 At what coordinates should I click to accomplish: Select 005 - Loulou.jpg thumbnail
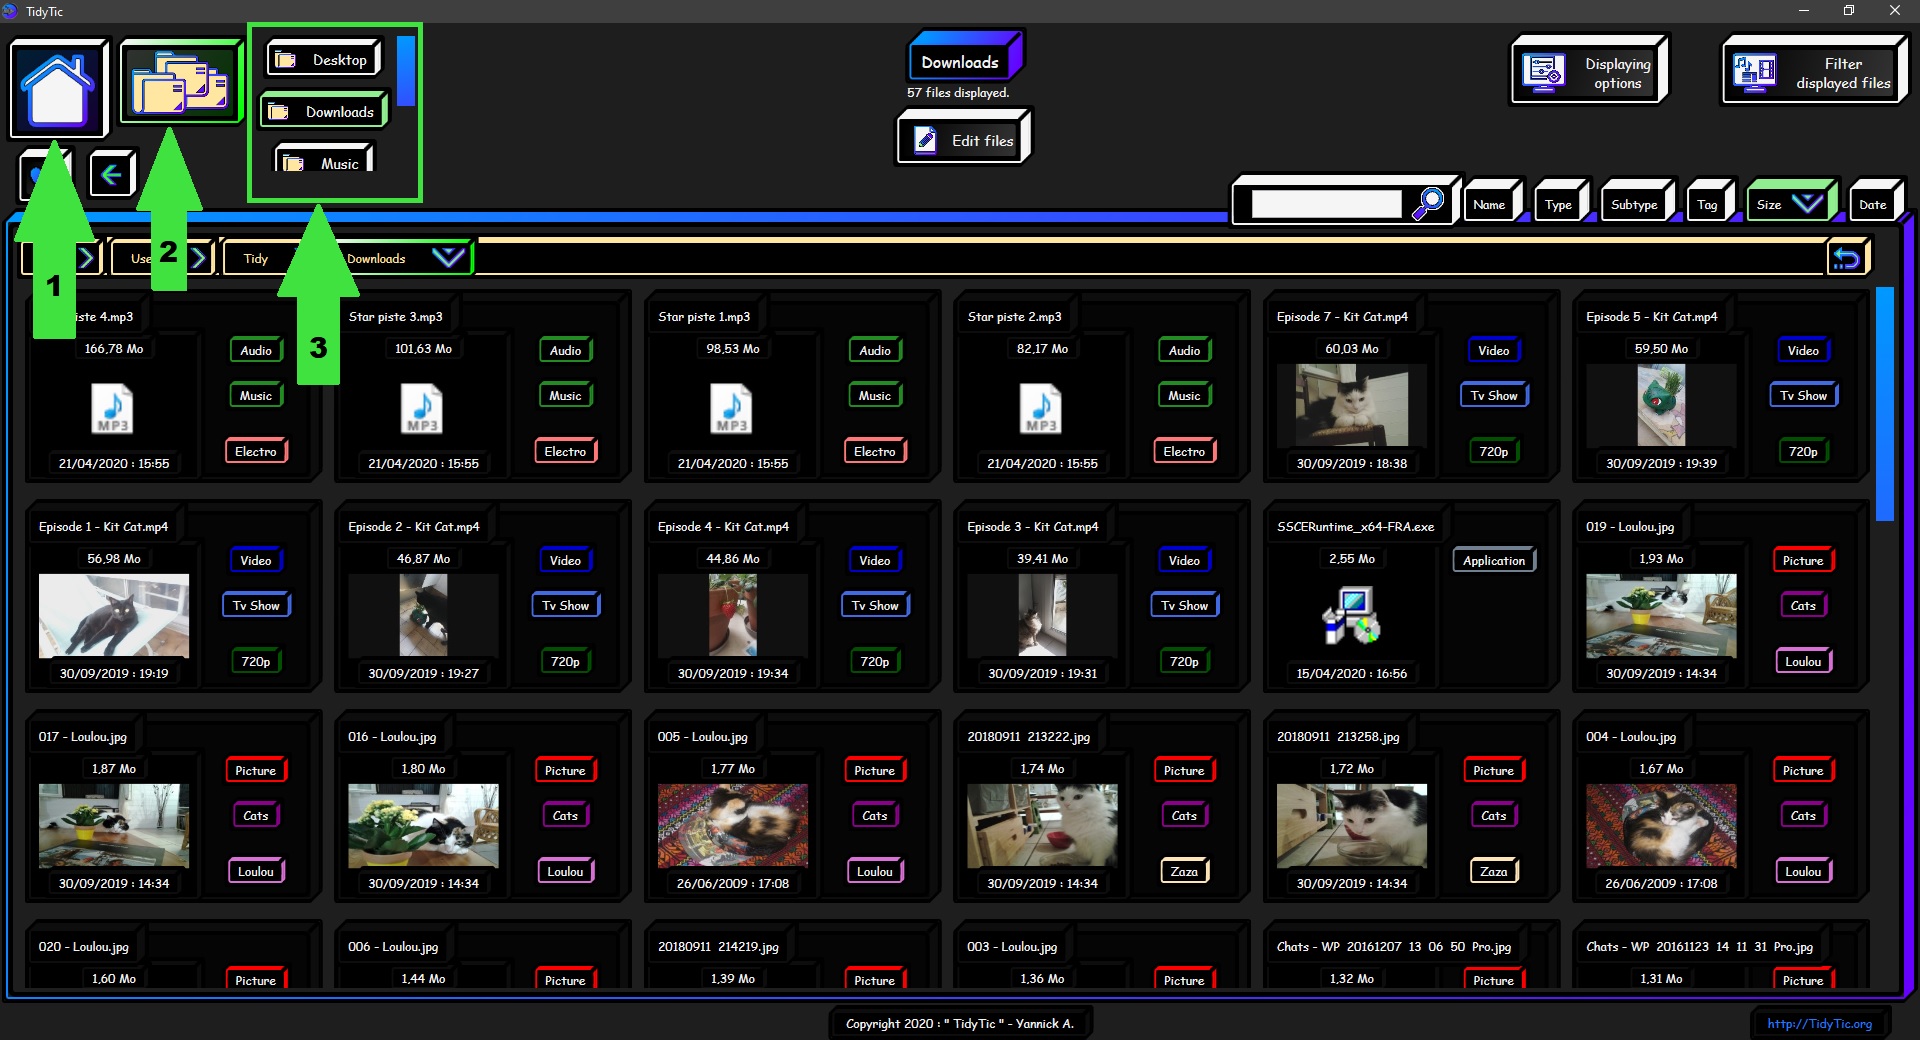click(732, 825)
